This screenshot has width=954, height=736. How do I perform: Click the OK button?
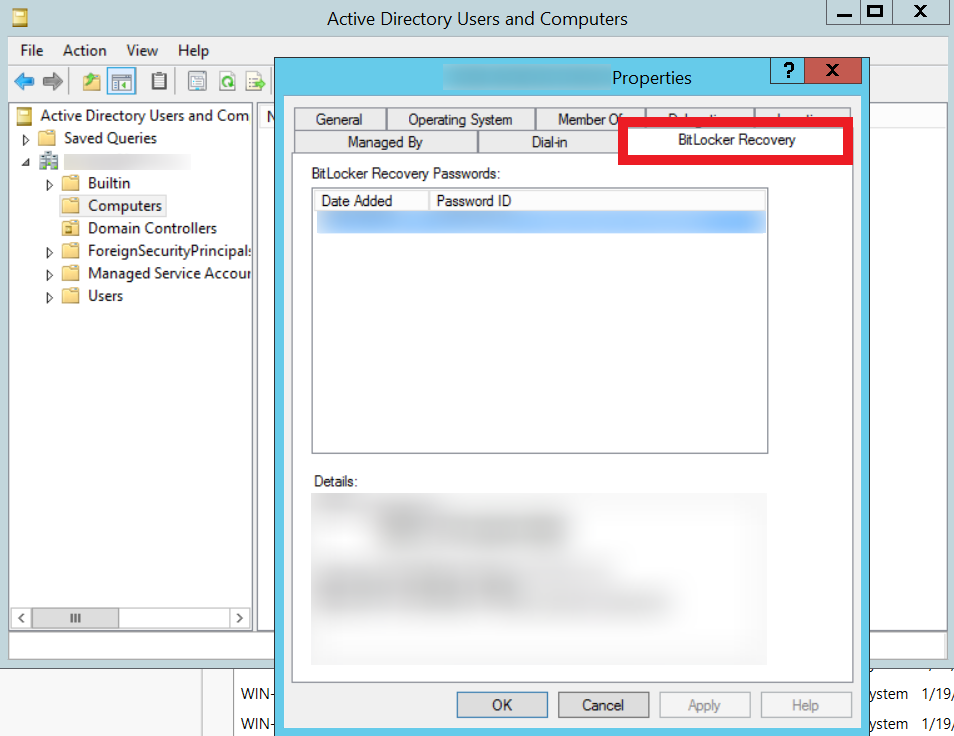[501, 704]
